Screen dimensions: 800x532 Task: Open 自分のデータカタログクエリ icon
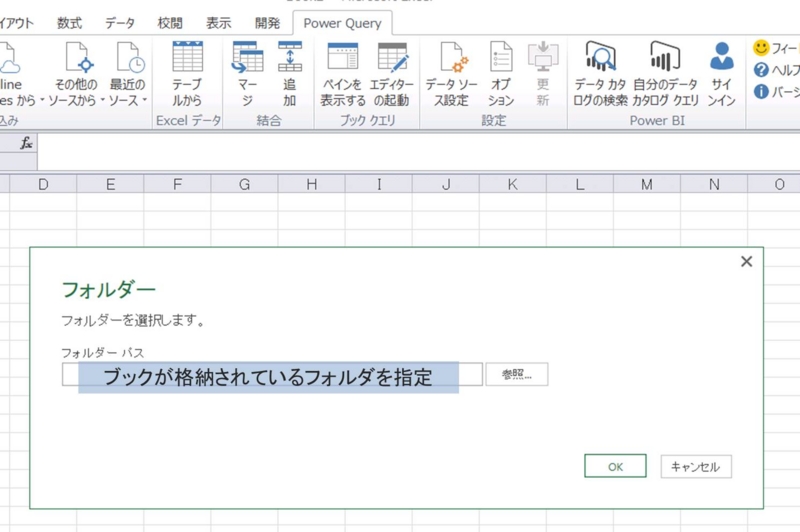click(665, 57)
